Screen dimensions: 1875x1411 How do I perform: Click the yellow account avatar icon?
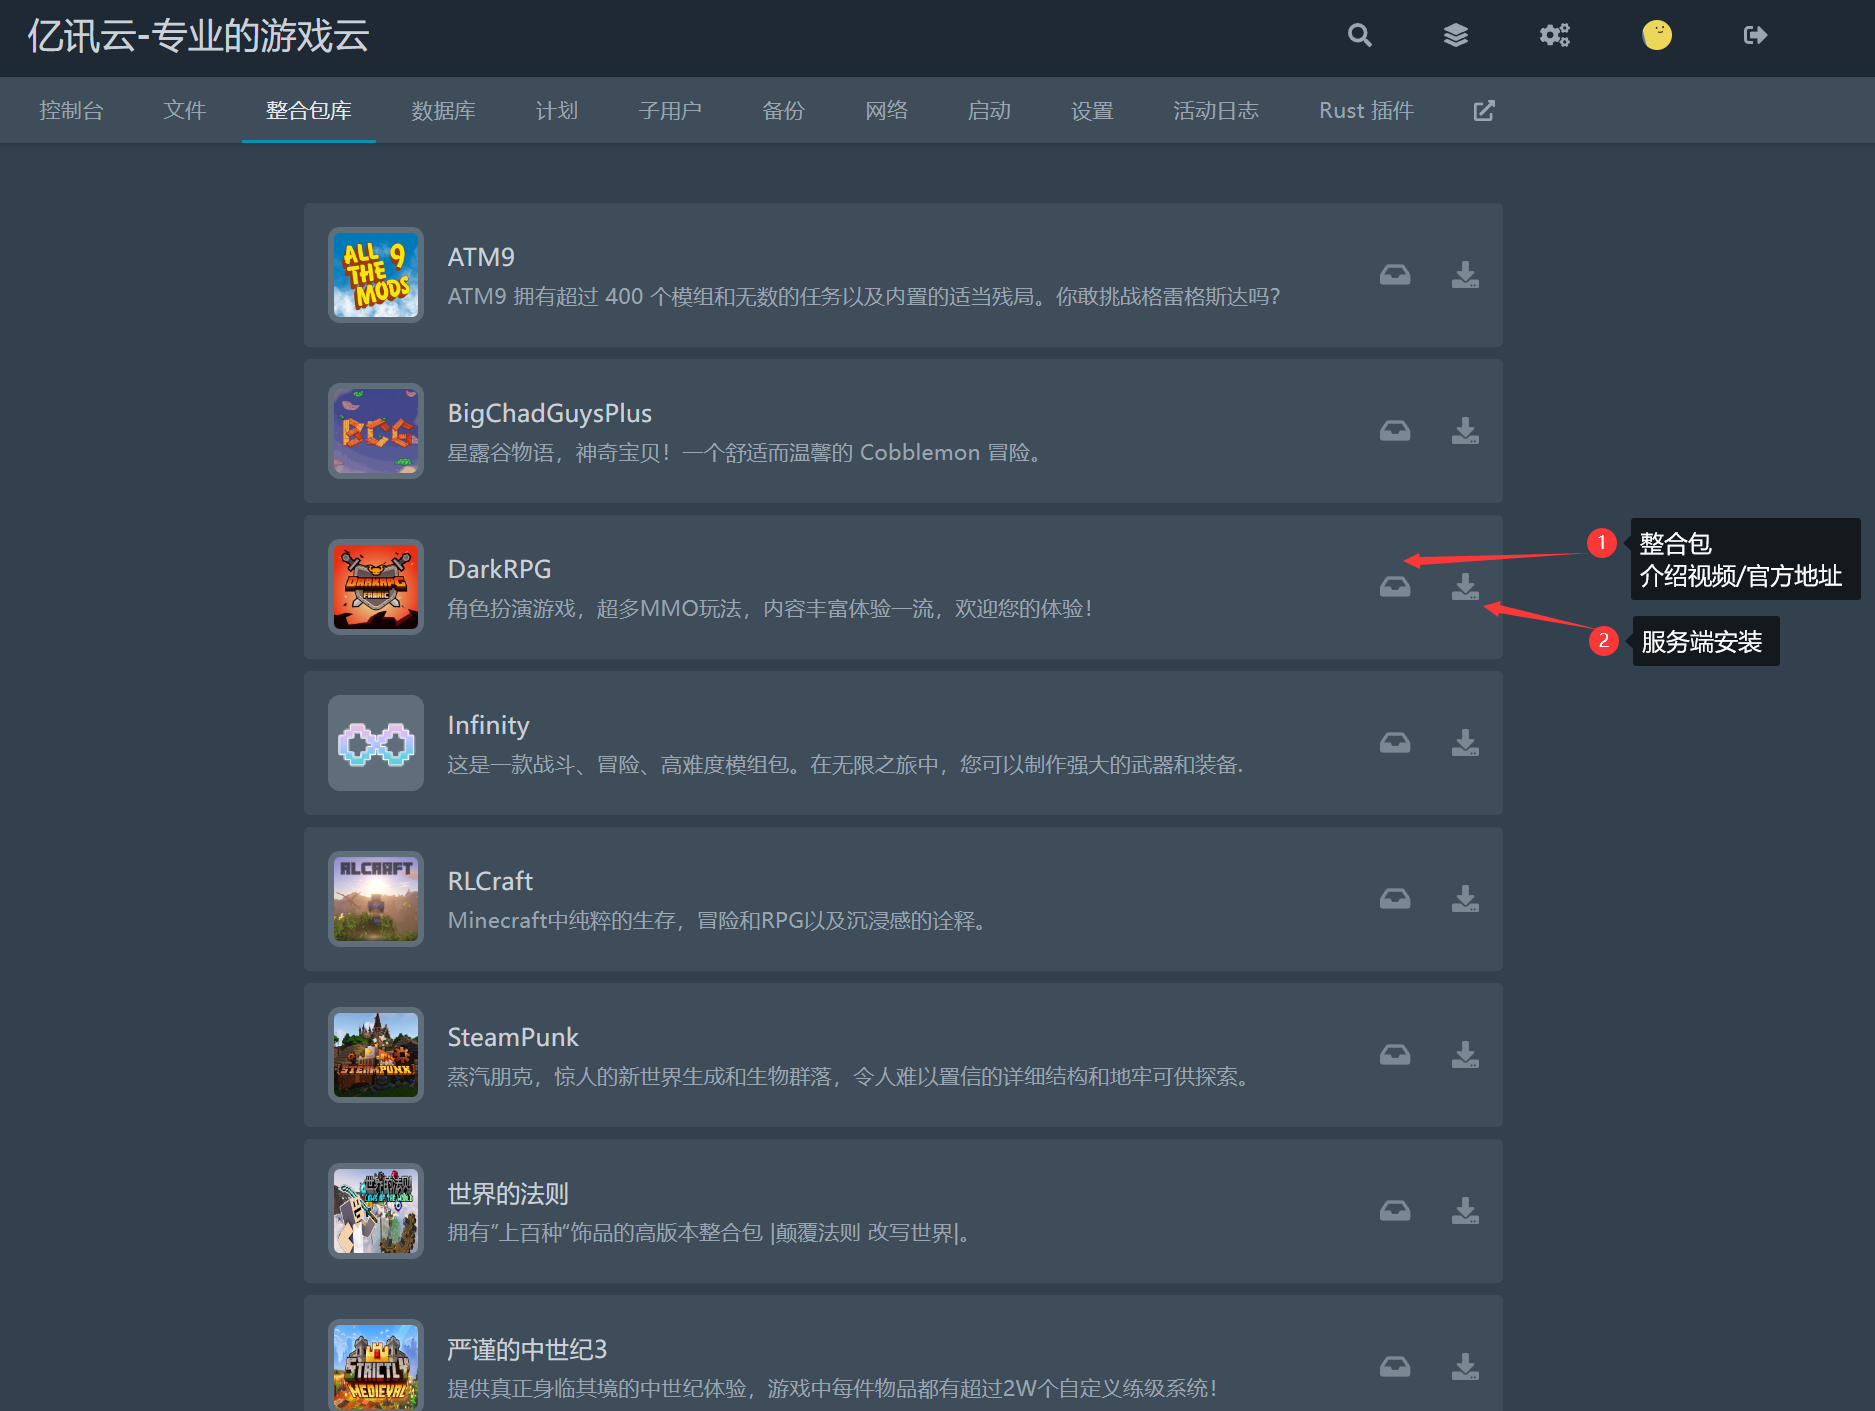pyautogui.click(x=1657, y=35)
